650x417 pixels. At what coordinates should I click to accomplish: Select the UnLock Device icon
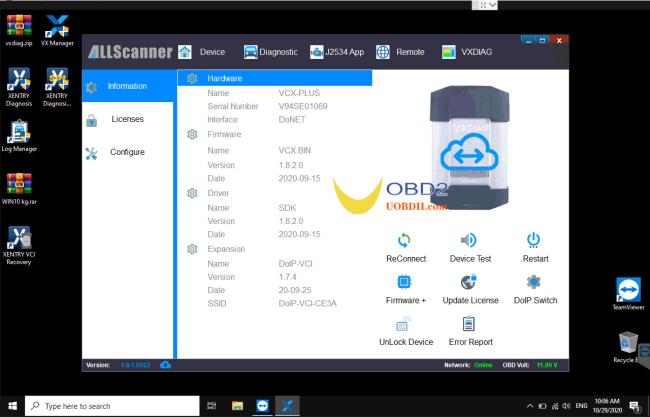[x=405, y=325]
